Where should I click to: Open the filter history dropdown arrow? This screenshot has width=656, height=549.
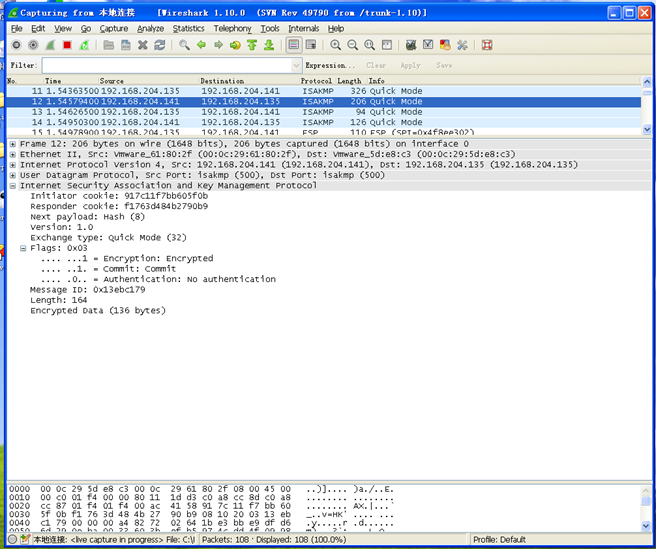(x=294, y=65)
